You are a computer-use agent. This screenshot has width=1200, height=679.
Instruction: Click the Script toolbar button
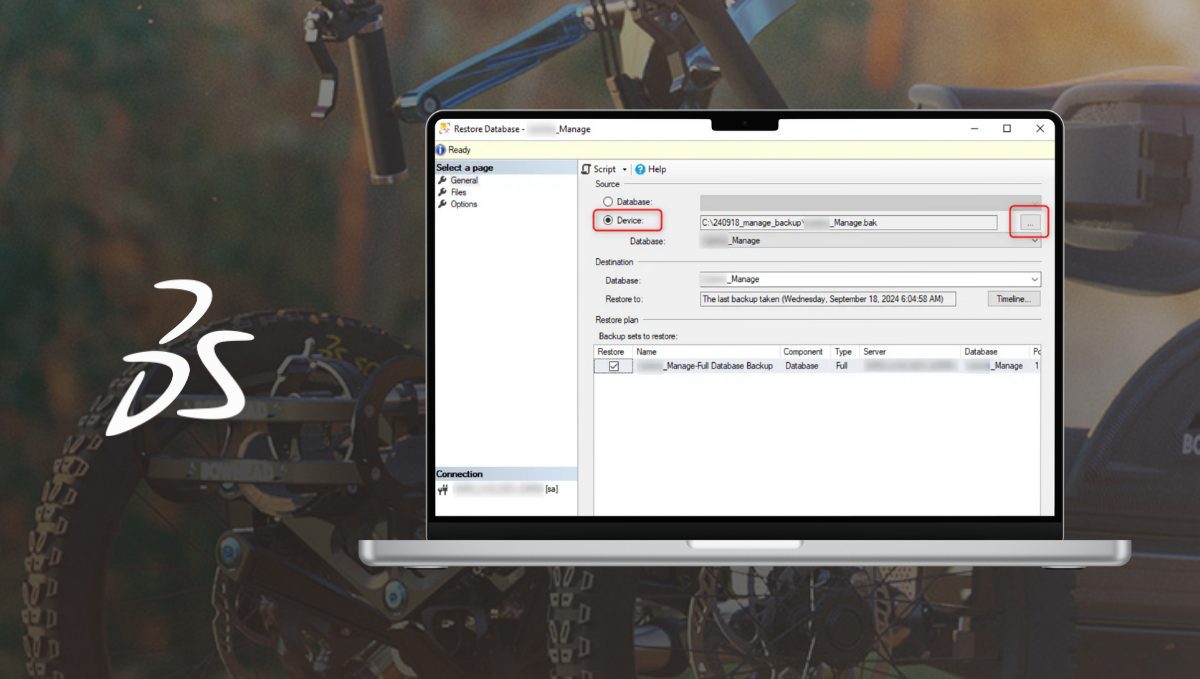(599, 170)
